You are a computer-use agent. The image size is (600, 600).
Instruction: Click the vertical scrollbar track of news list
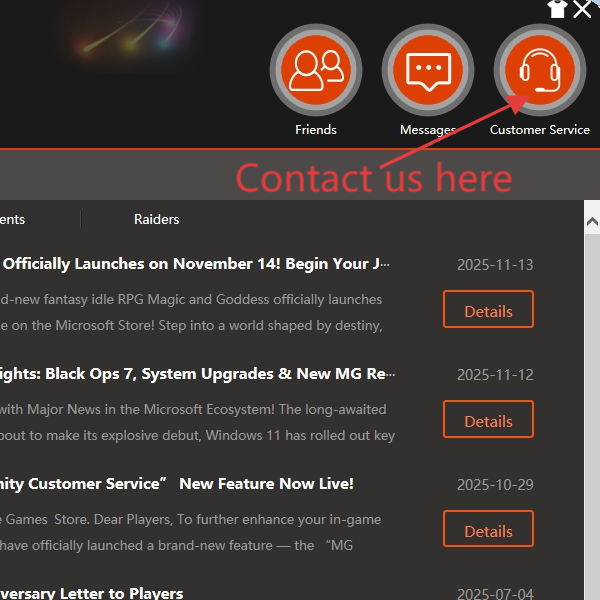pos(592,420)
